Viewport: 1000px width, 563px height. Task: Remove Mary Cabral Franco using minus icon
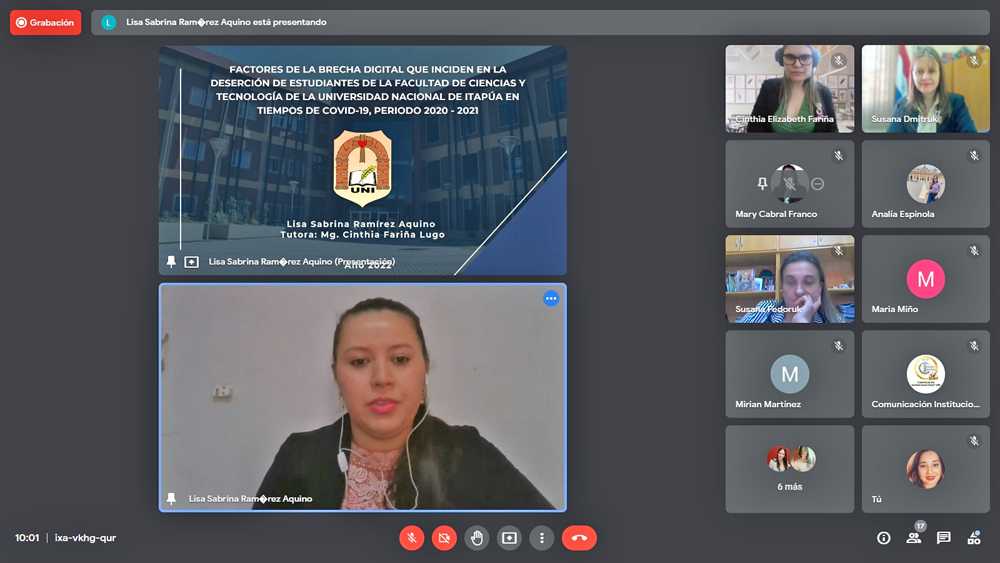818,184
